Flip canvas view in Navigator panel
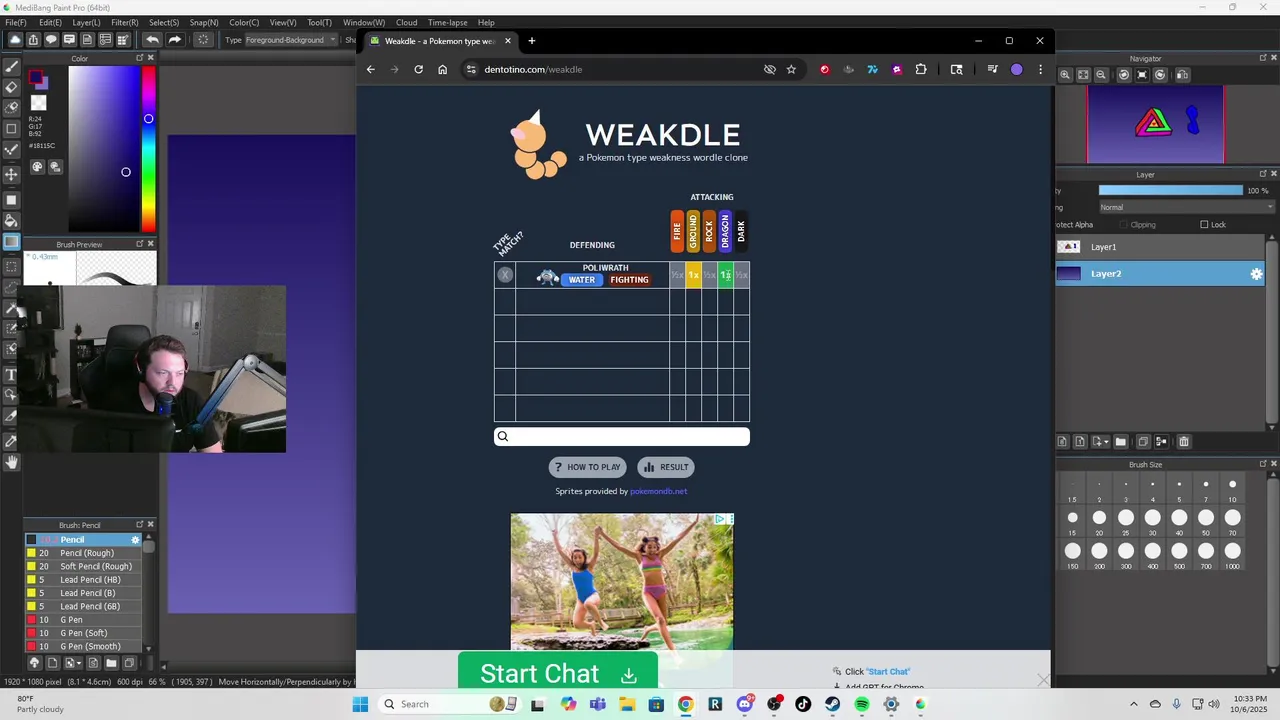Screen dimensions: 1280x720 click(x=1182, y=75)
